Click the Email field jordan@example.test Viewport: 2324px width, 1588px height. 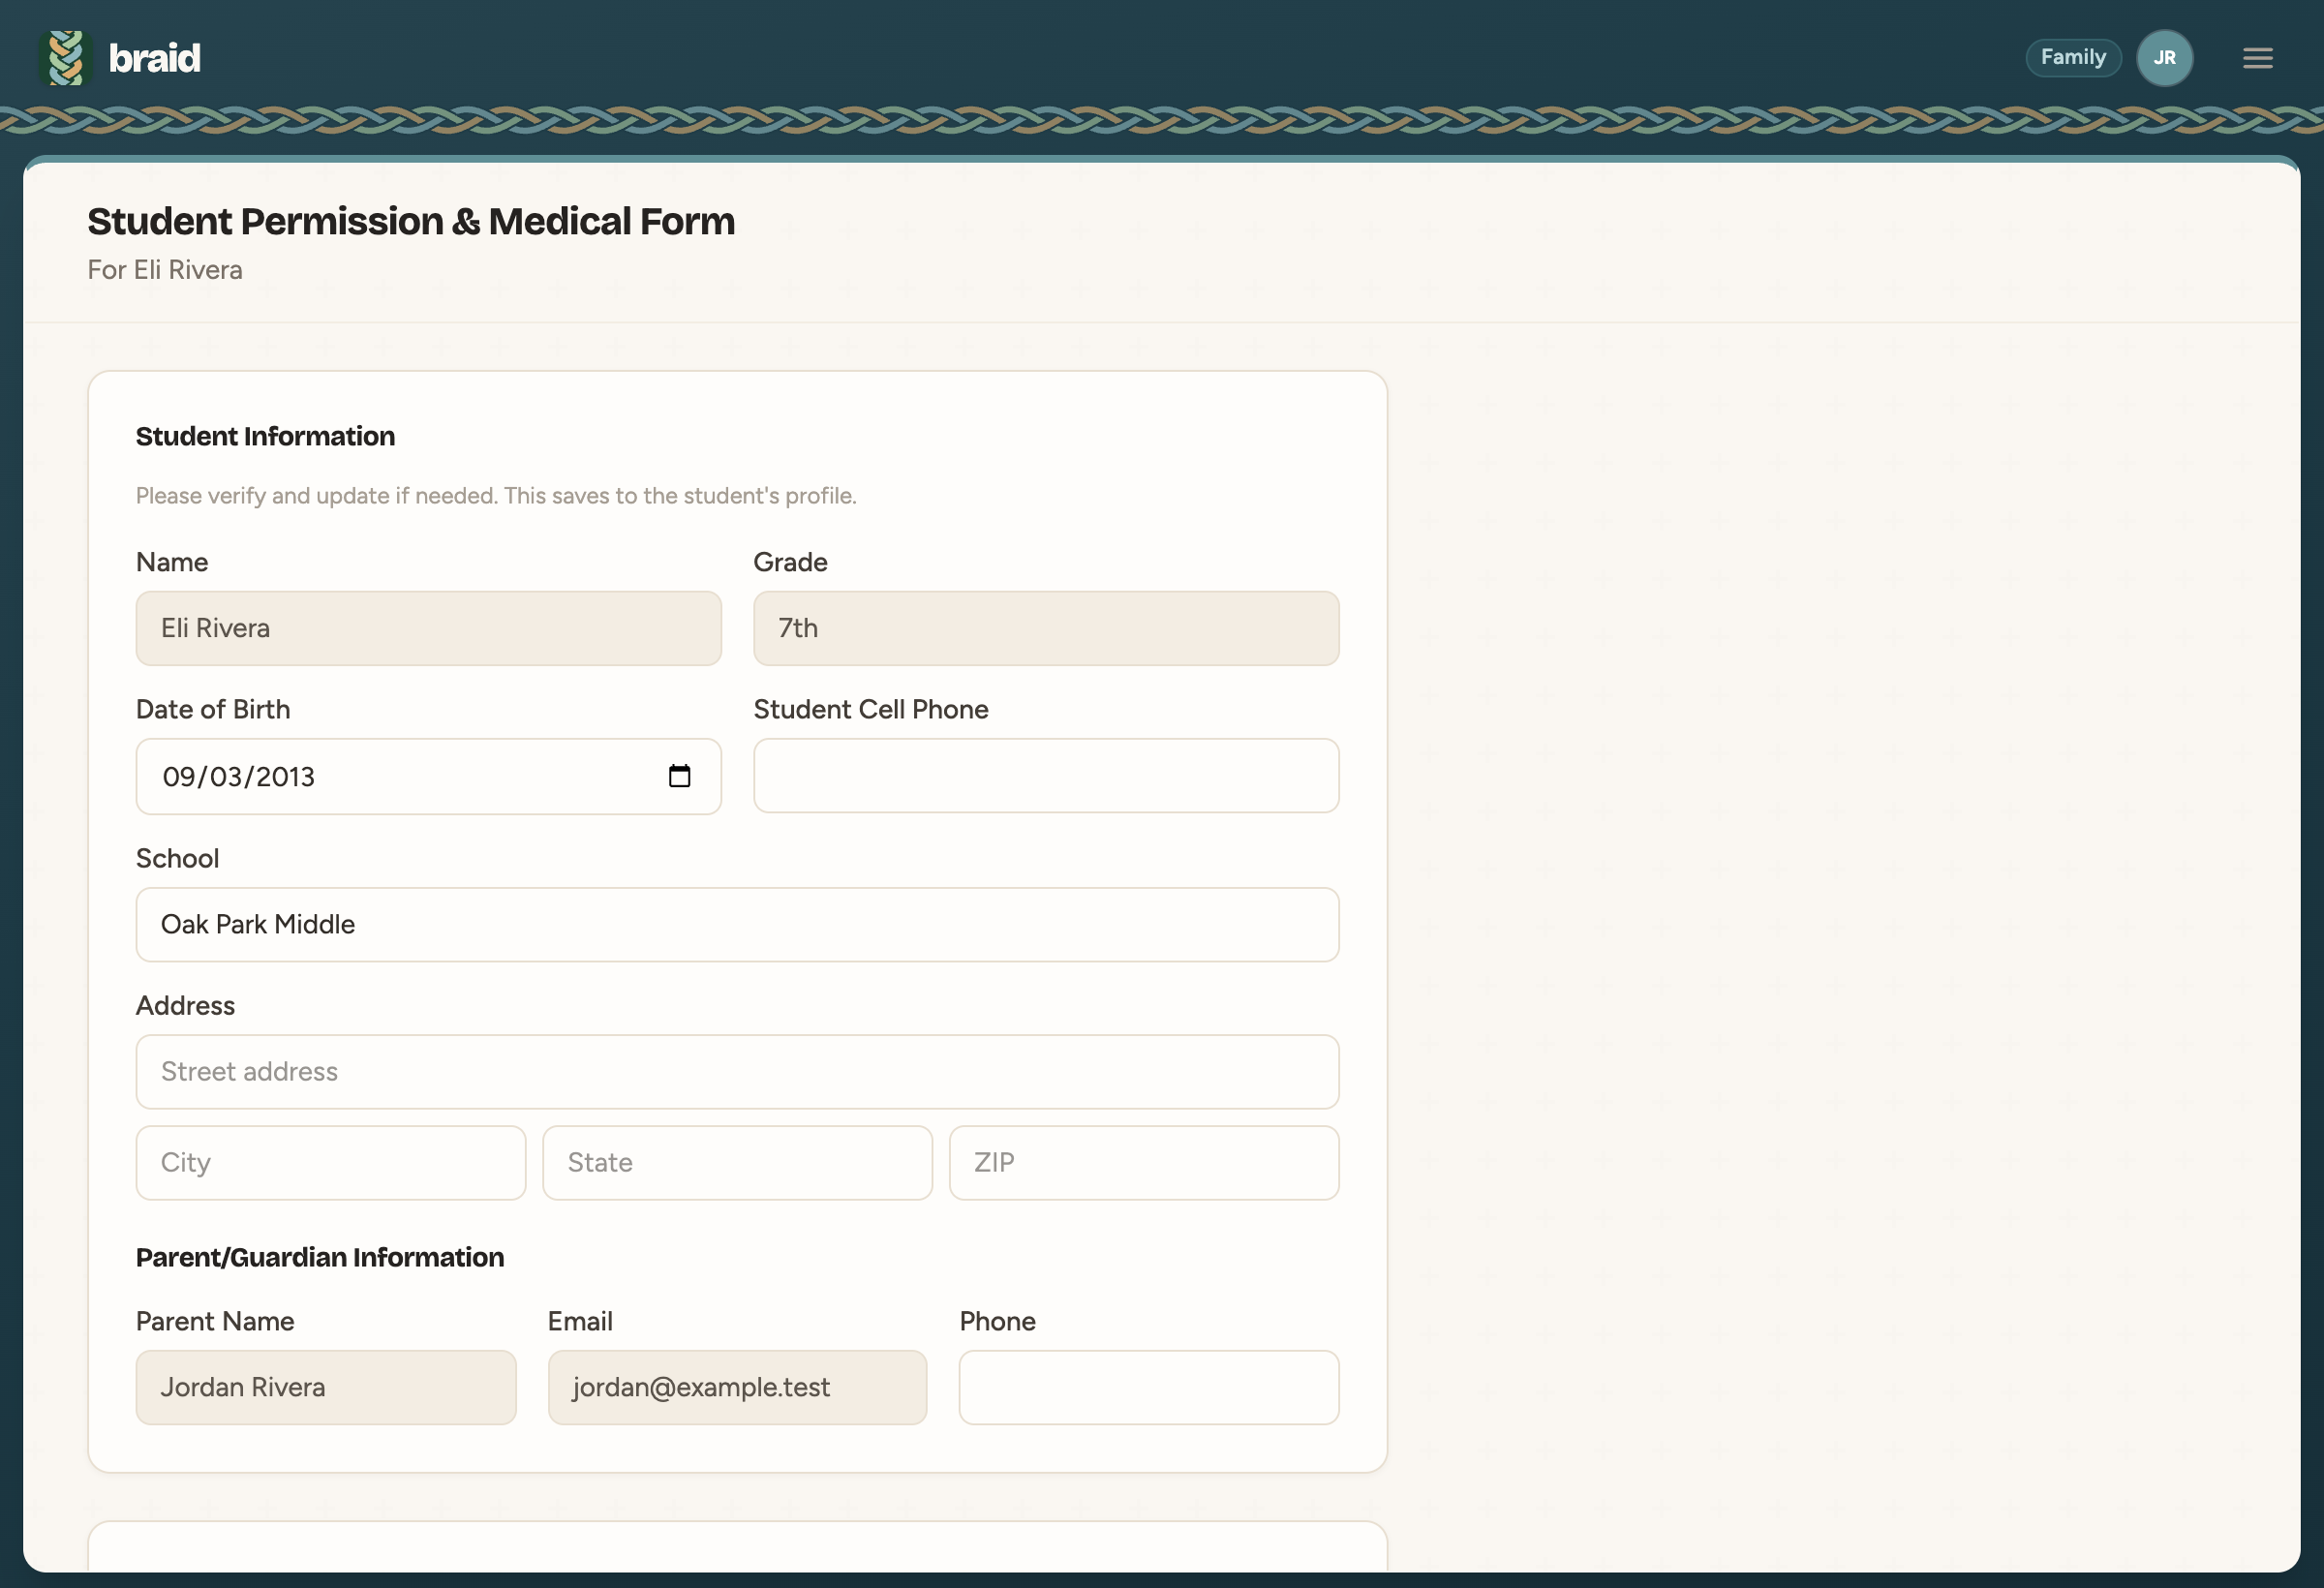click(737, 1387)
